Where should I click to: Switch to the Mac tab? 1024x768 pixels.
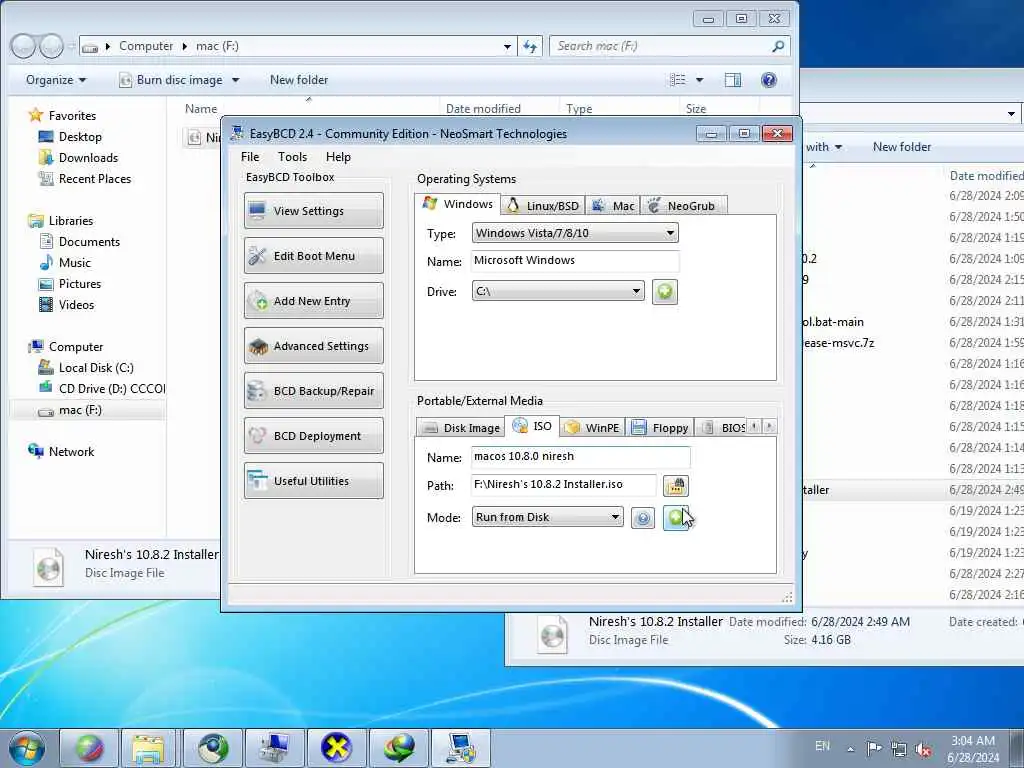point(613,206)
